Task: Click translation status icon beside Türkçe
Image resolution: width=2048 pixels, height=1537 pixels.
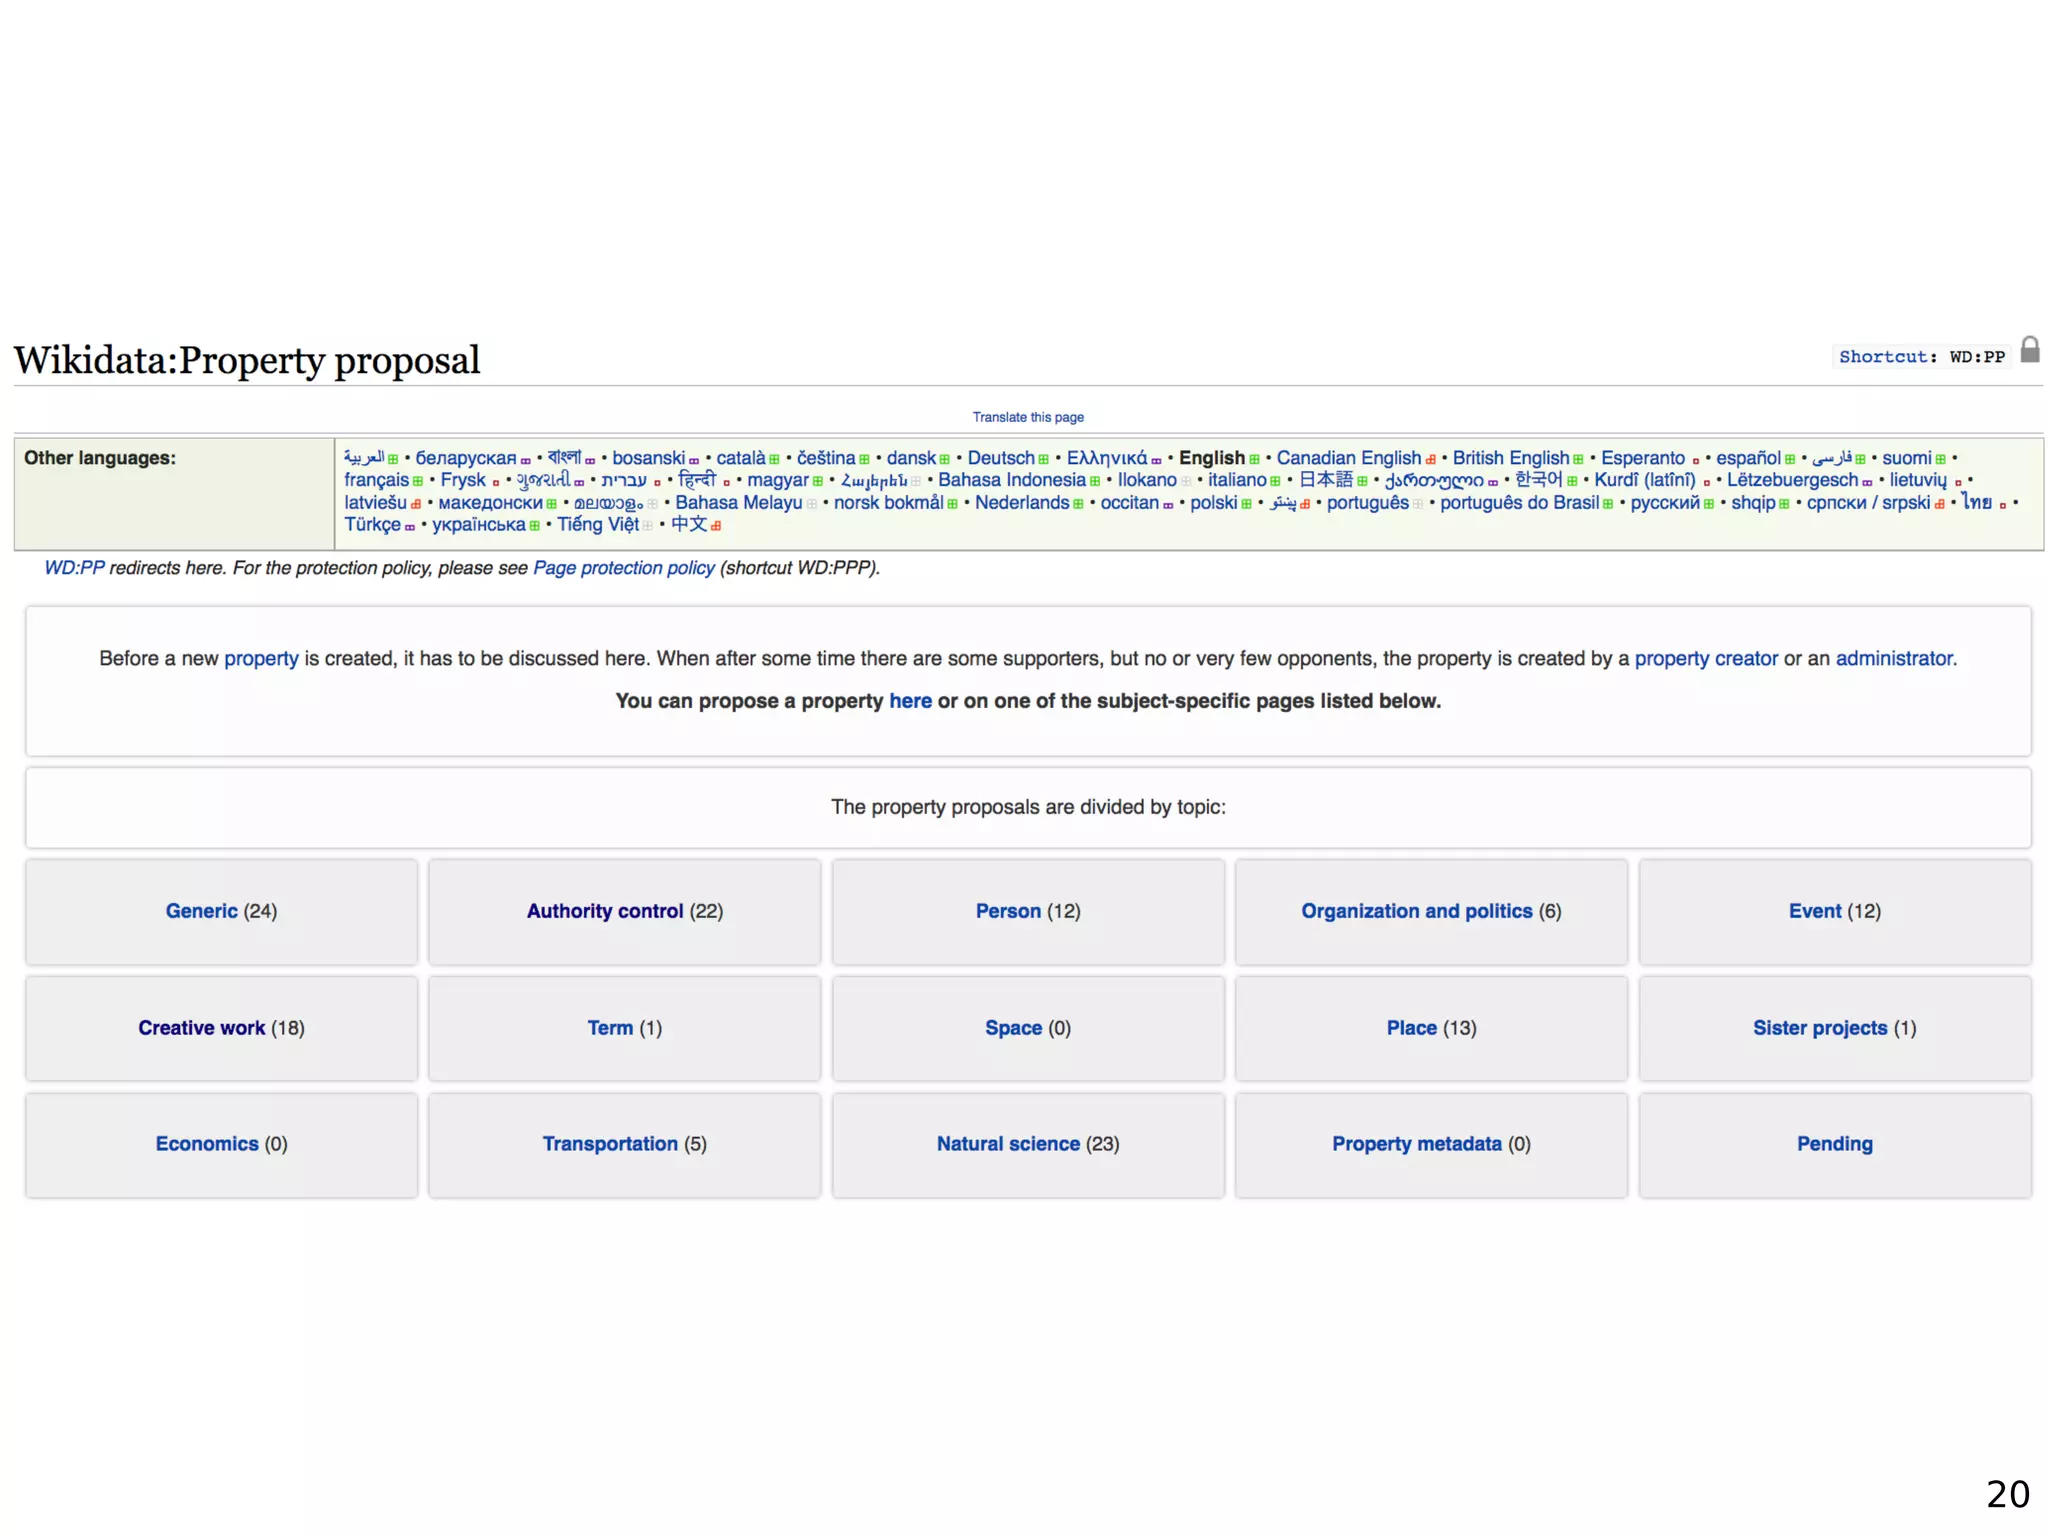Action: [x=410, y=527]
